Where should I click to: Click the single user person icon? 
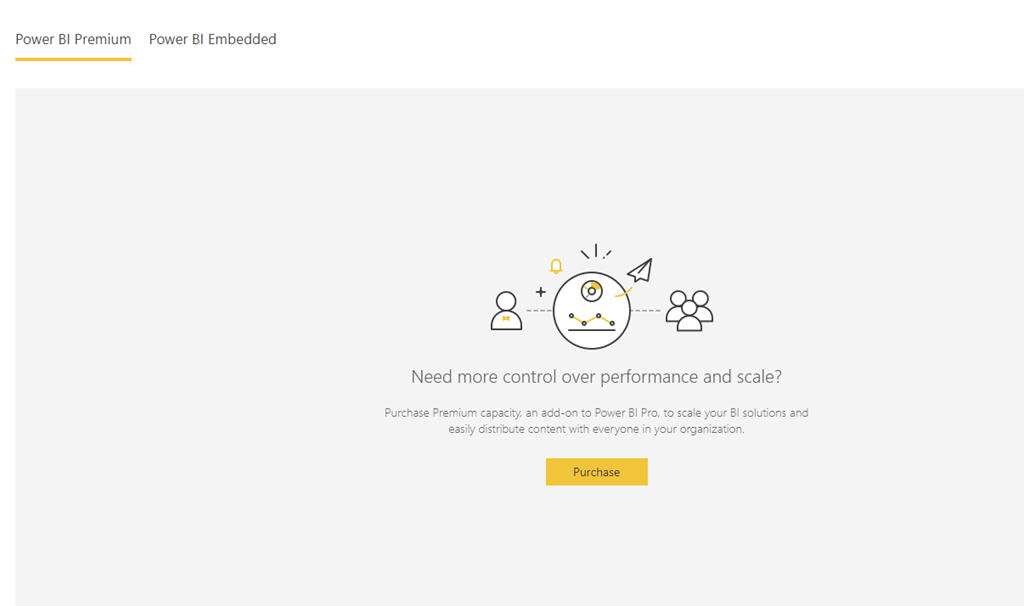pos(506,311)
